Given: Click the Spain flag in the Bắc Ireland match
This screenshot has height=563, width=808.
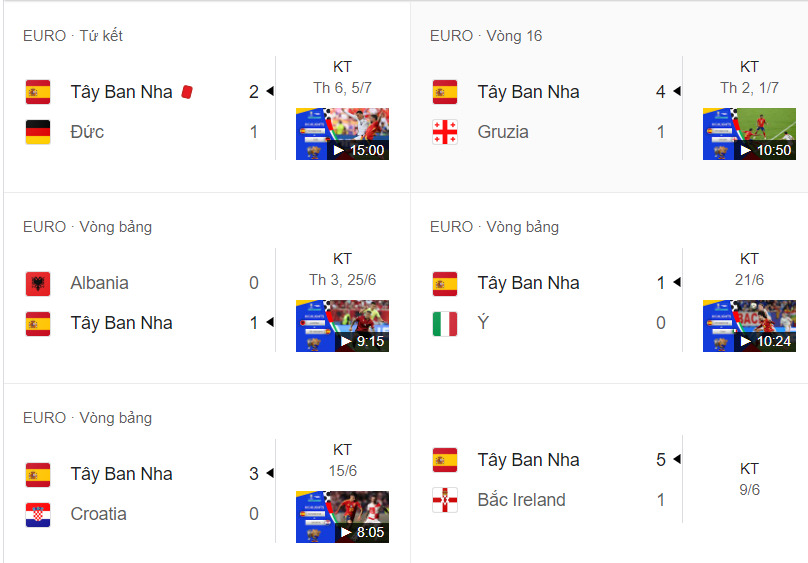Looking at the screenshot, I should (x=445, y=460).
